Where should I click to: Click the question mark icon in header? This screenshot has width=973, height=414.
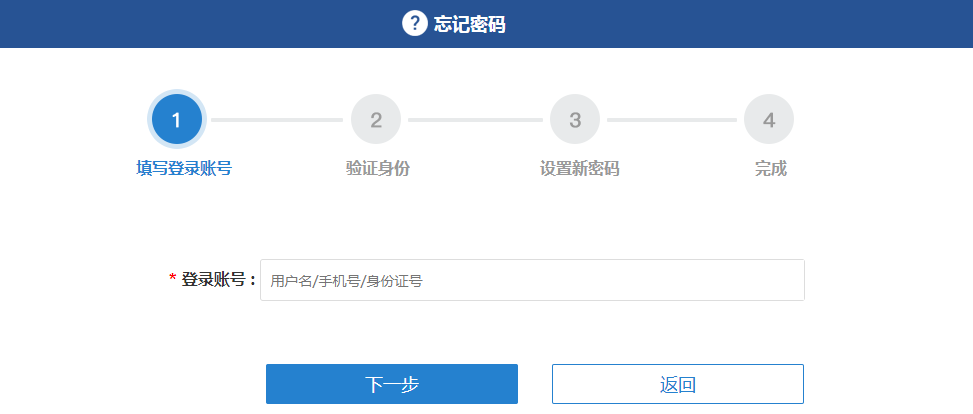[415, 24]
